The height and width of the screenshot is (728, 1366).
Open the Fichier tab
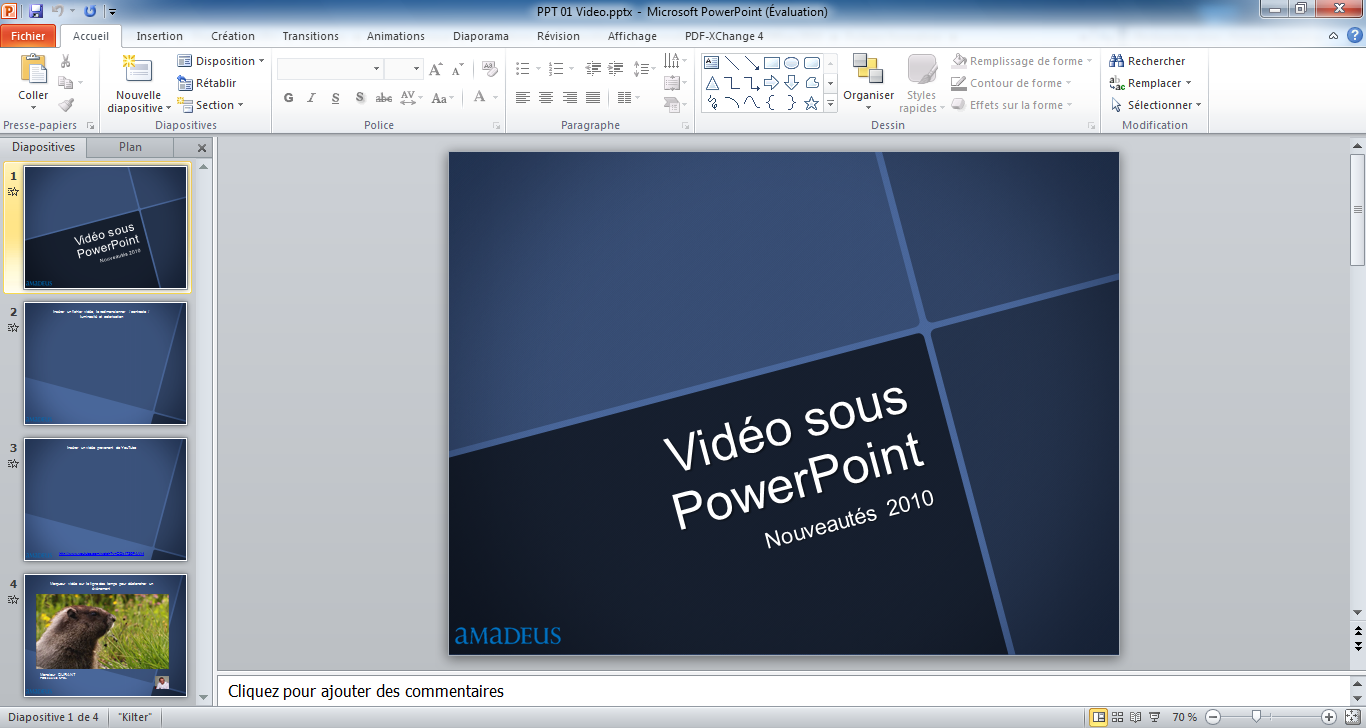[x=28, y=36]
